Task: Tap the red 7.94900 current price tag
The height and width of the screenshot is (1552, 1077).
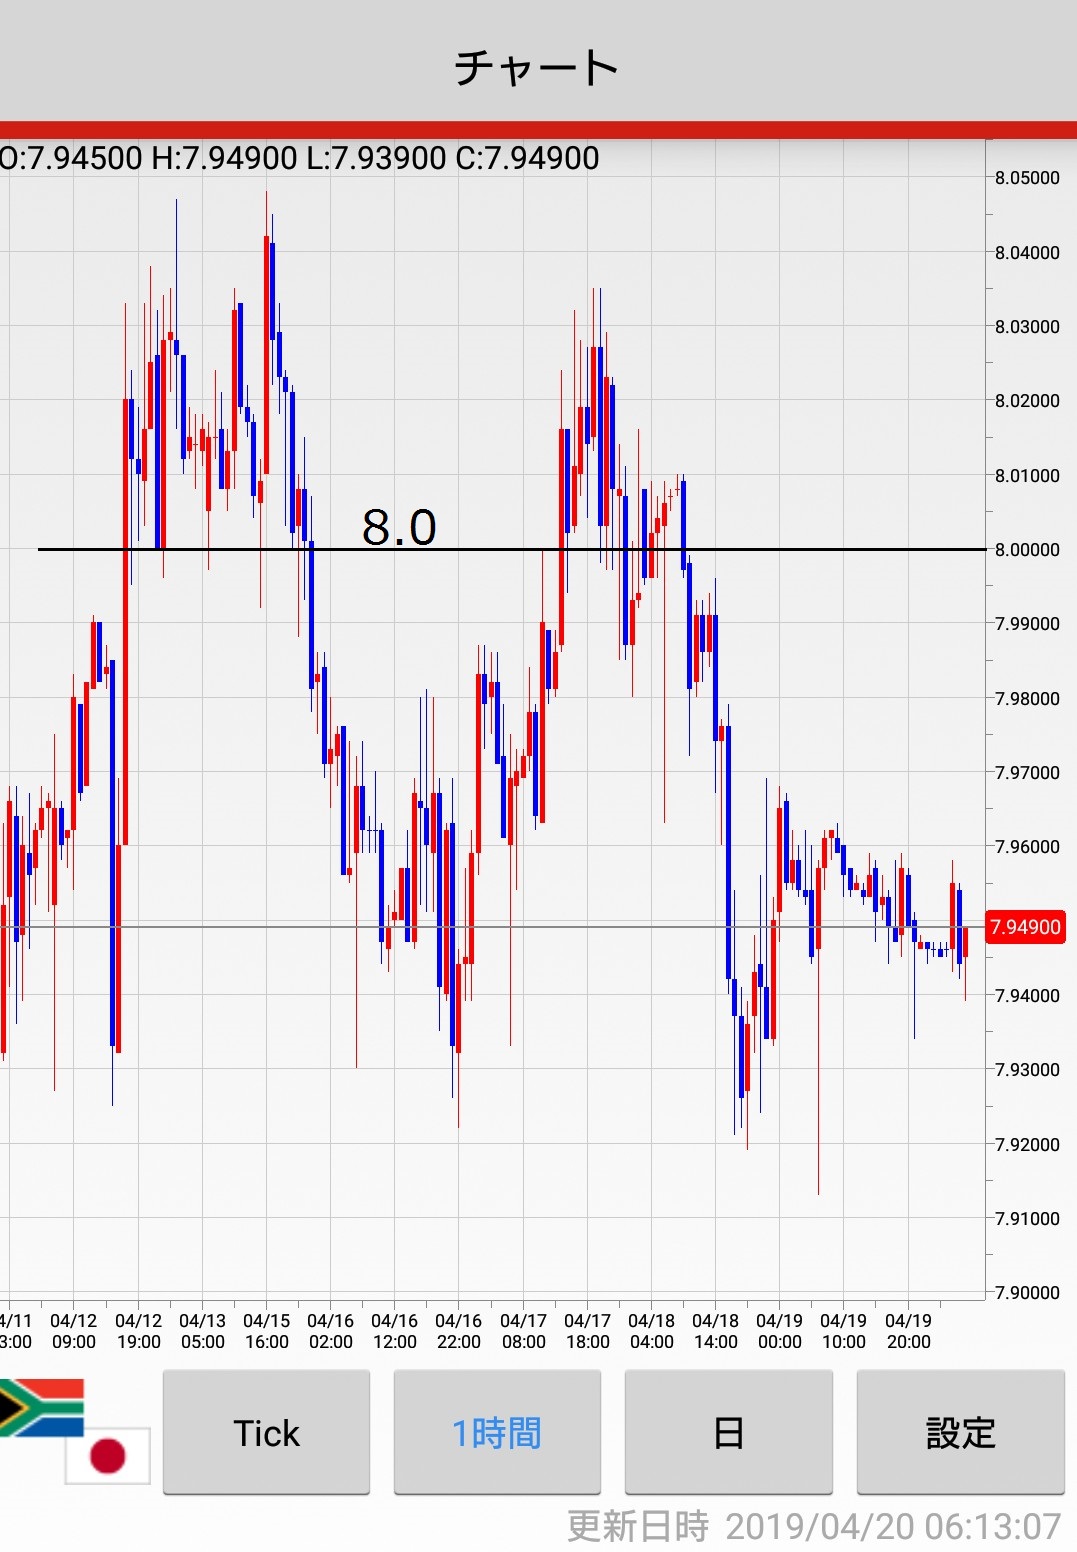Action: (x=1025, y=927)
